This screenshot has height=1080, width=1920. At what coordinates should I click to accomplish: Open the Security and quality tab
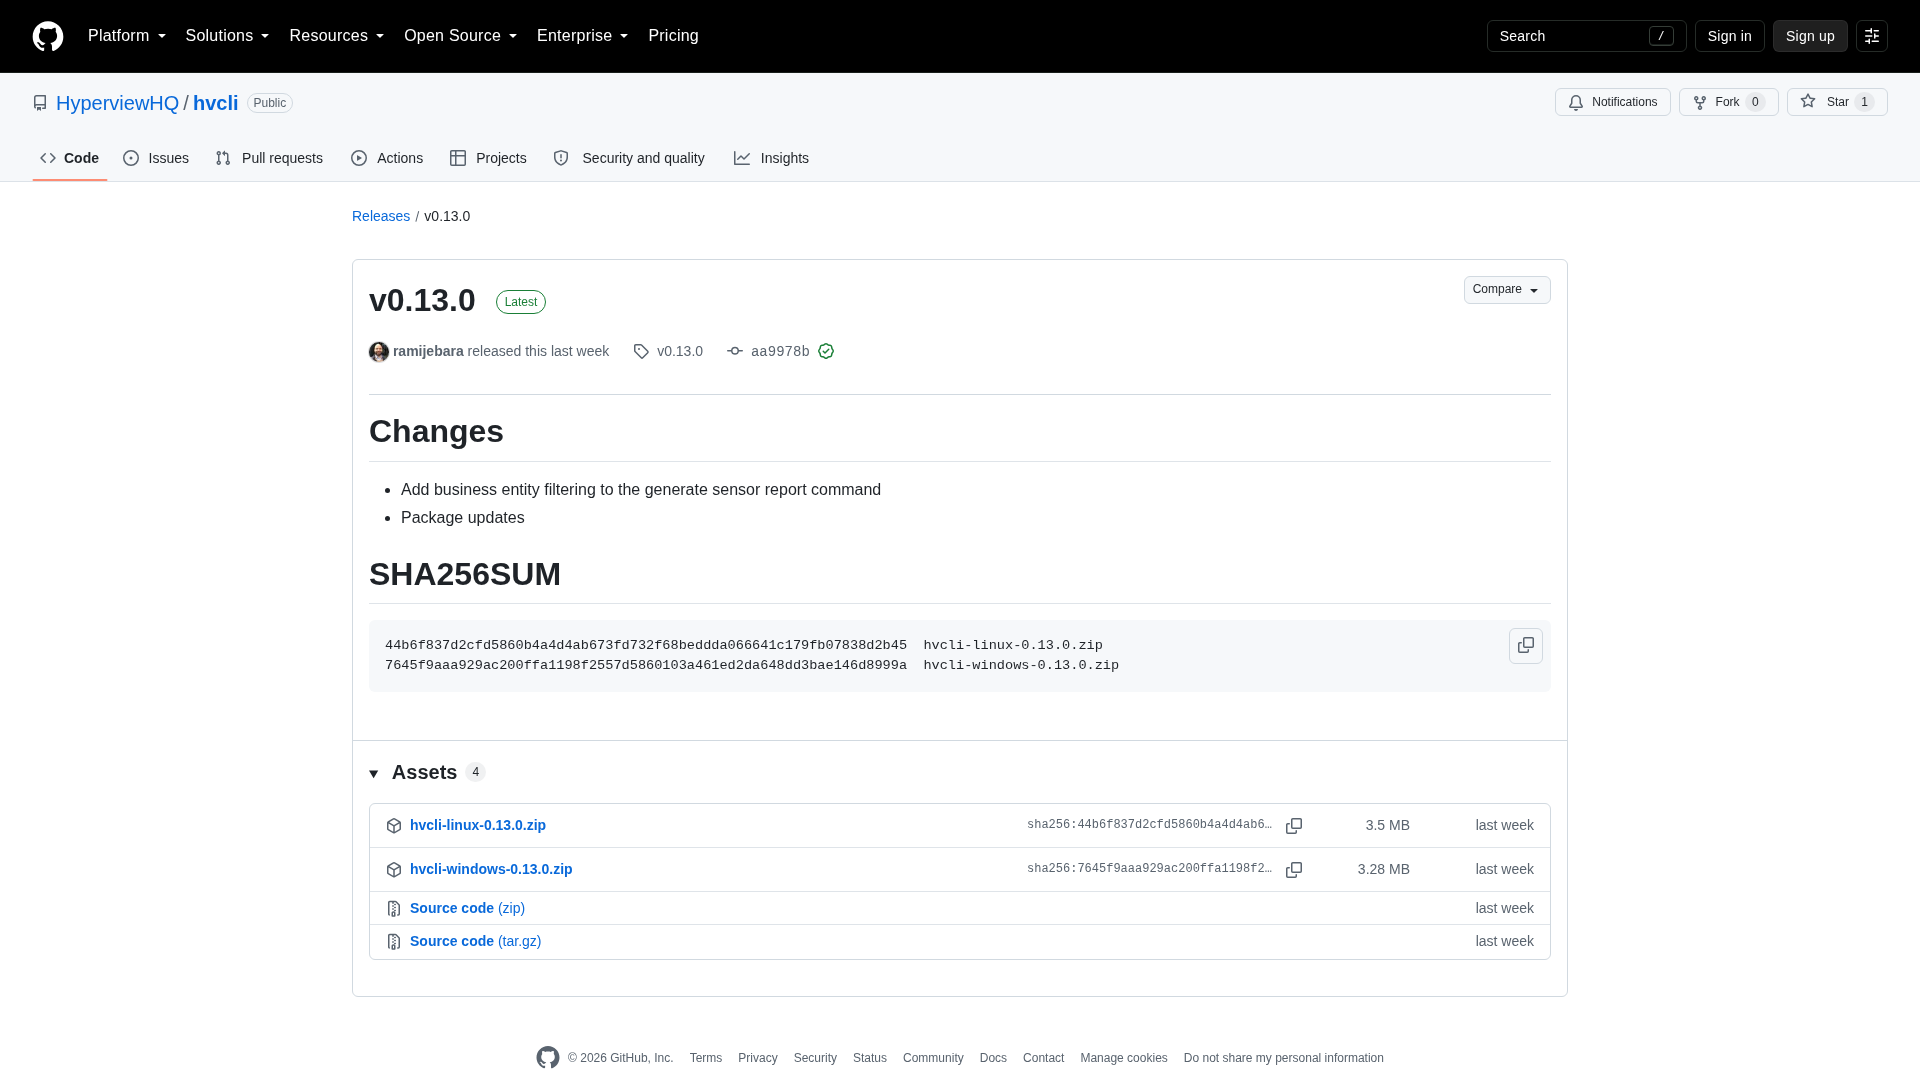point(629,158)
